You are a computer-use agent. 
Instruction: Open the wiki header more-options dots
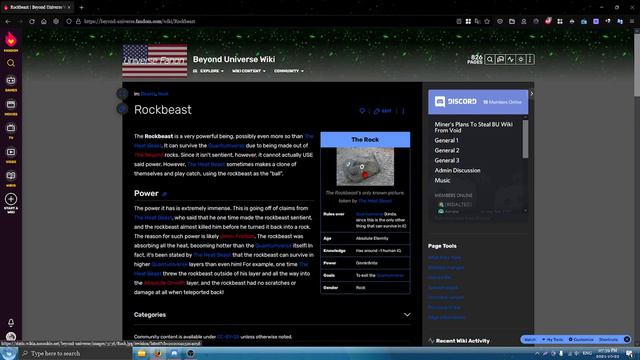point(530,60)
